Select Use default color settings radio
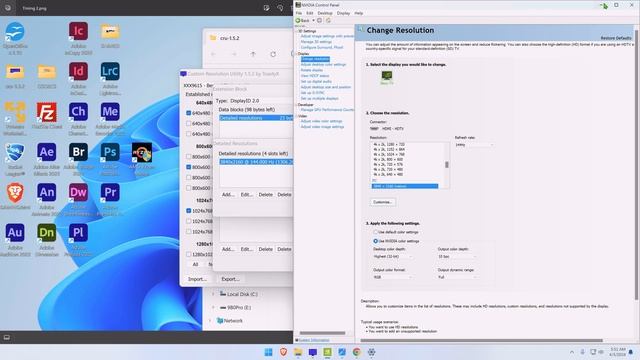This screenshot has height=360, width=640. pyautogui.click(x=376, y=232)
